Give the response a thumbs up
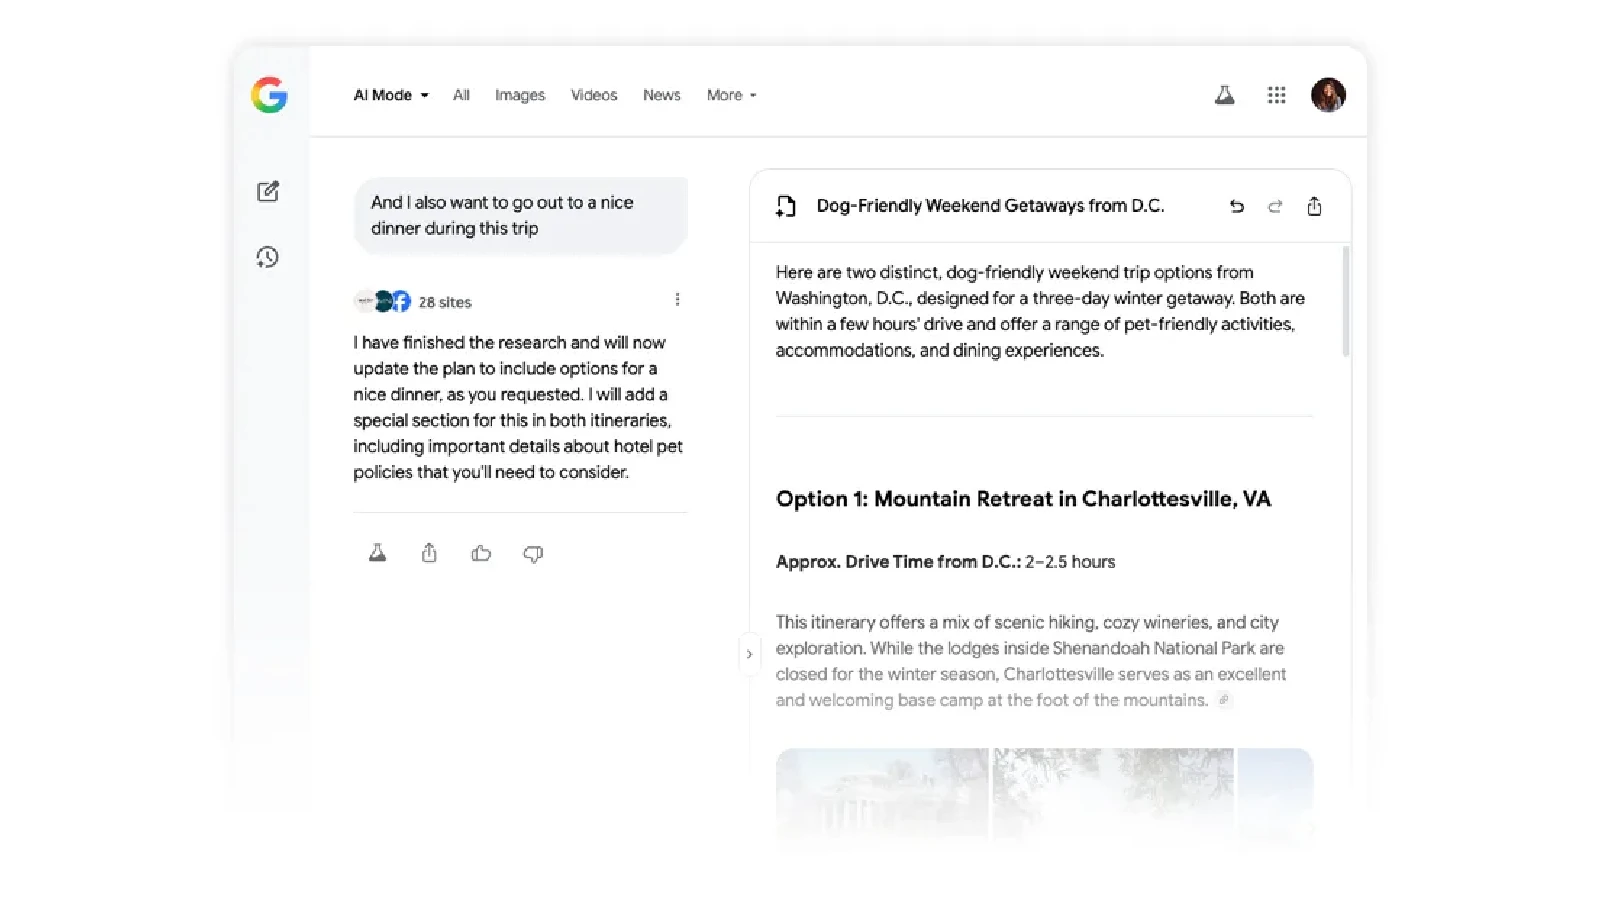This screenshot has width=1600, height=900. (481, 553)
